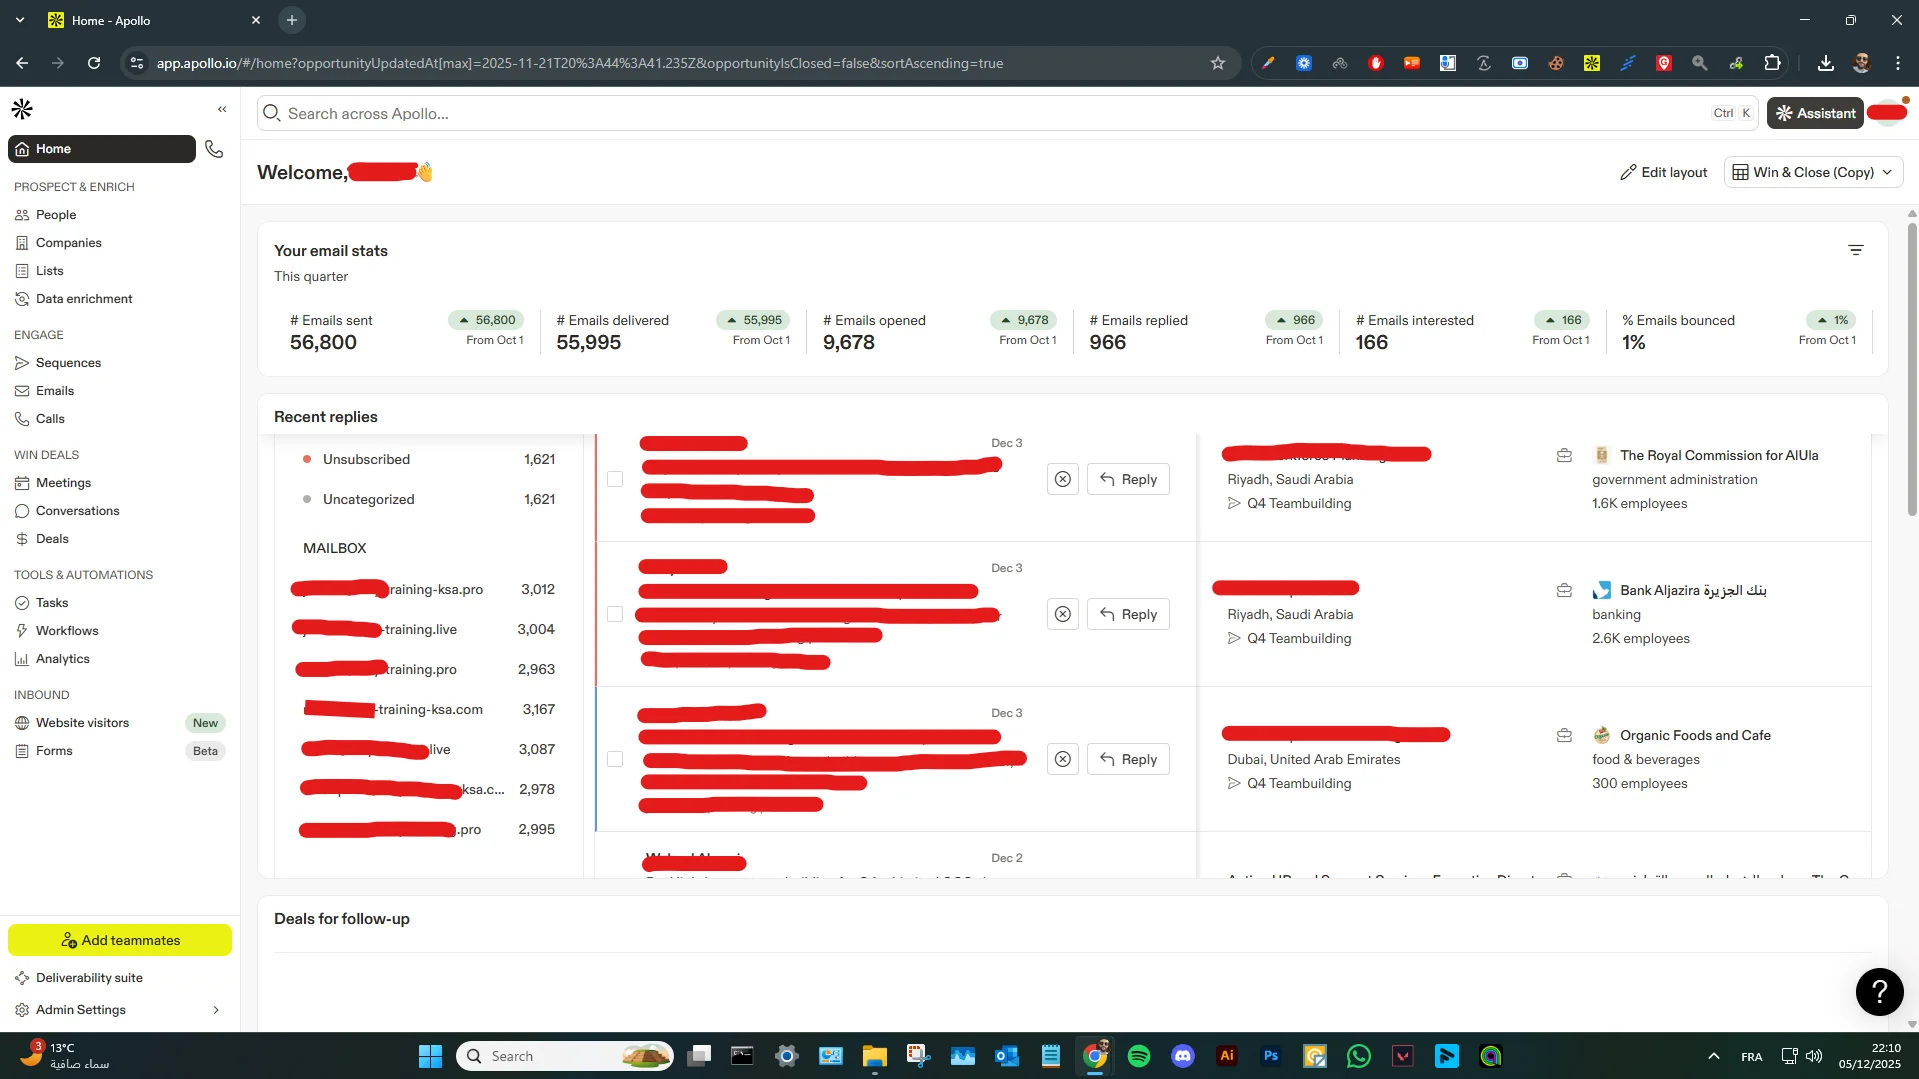Viewport: 1919px width, 1079px height.
Task: Open Spotify from the taskbar
Action: coord(1139,1056)
